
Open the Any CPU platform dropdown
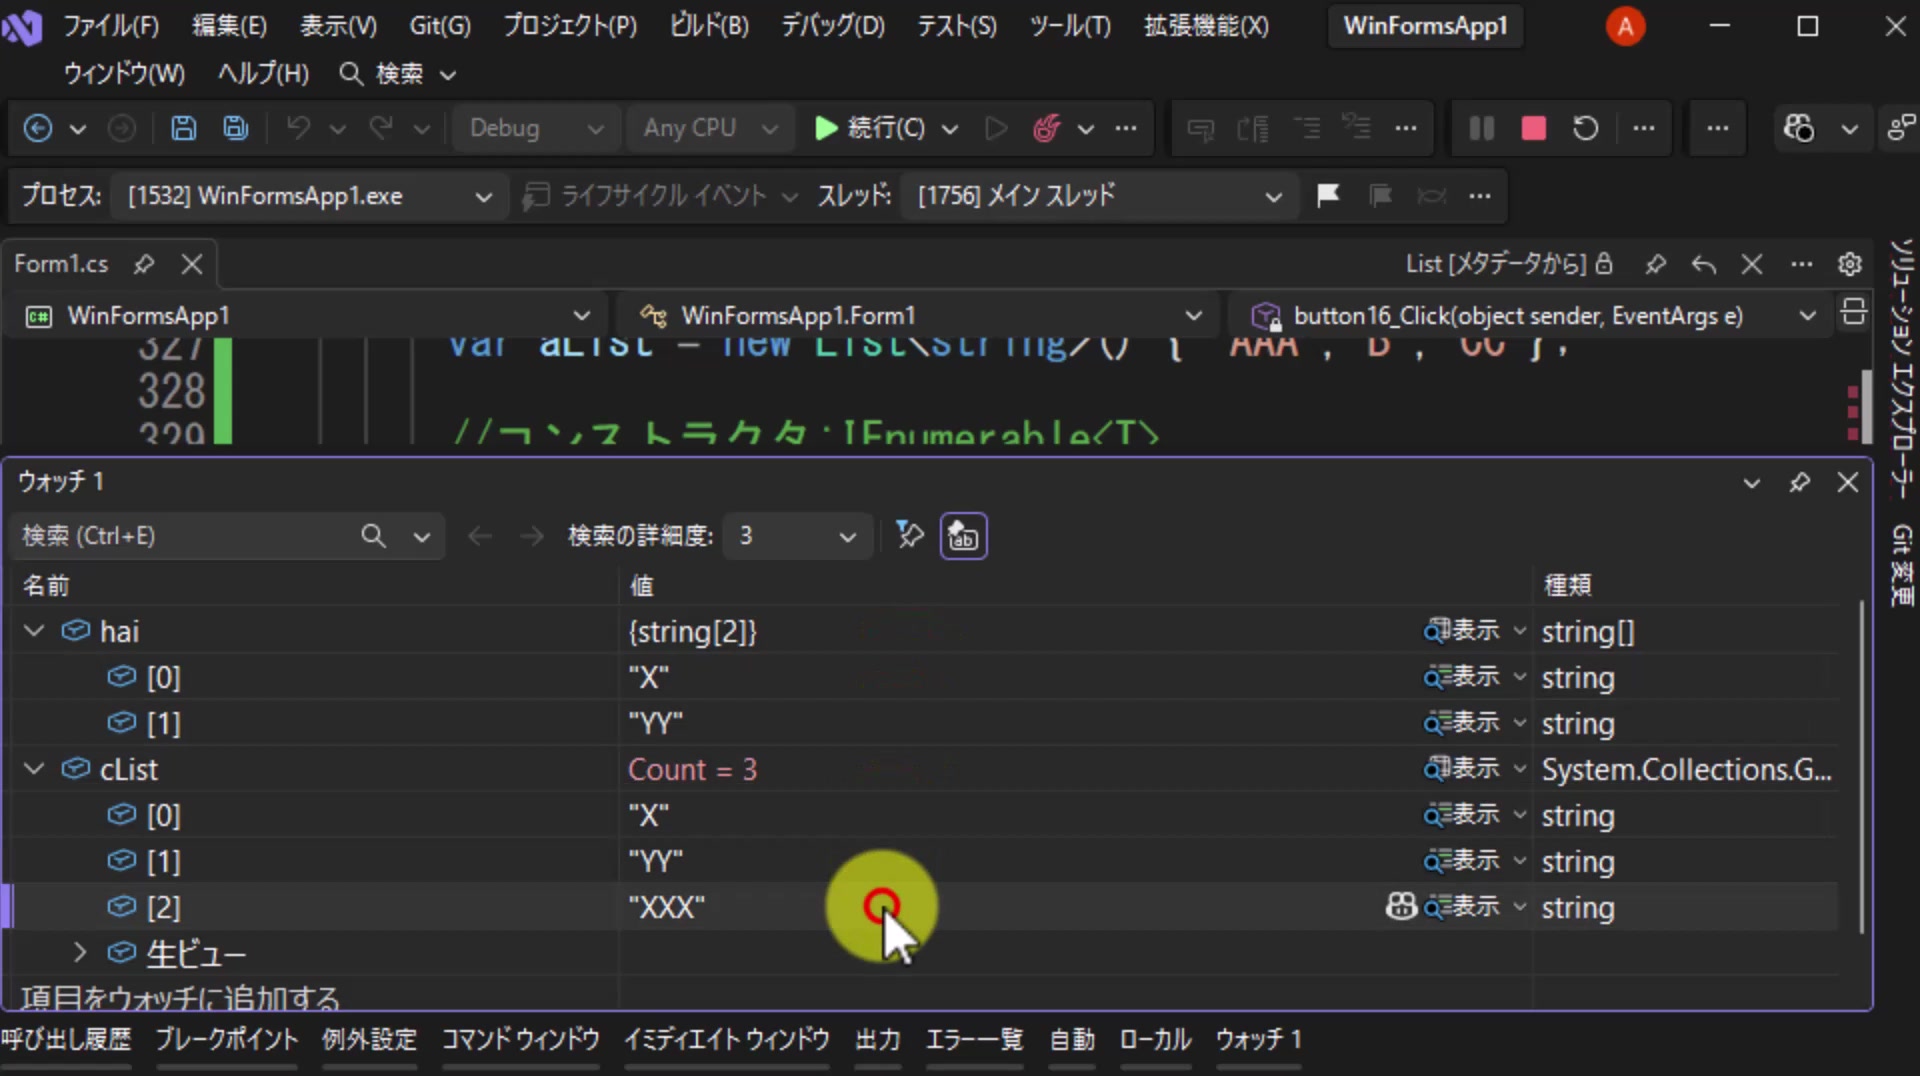(710, 128)
